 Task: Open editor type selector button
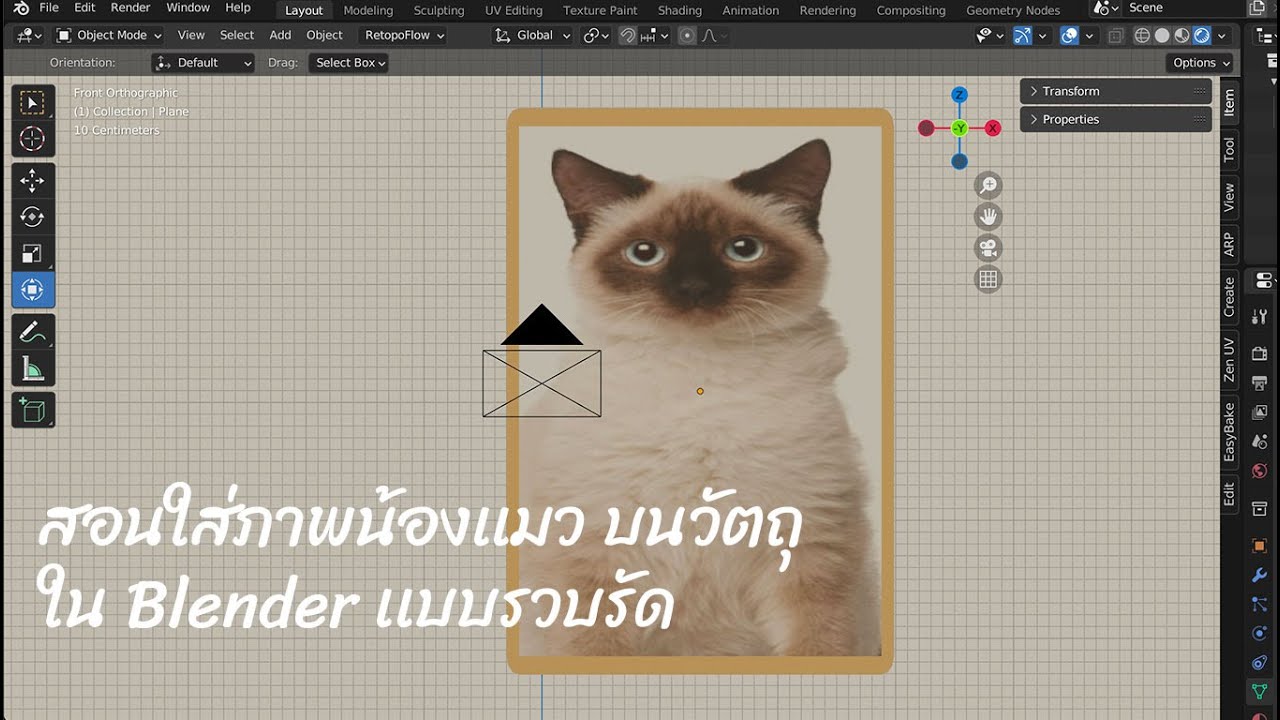29,35
